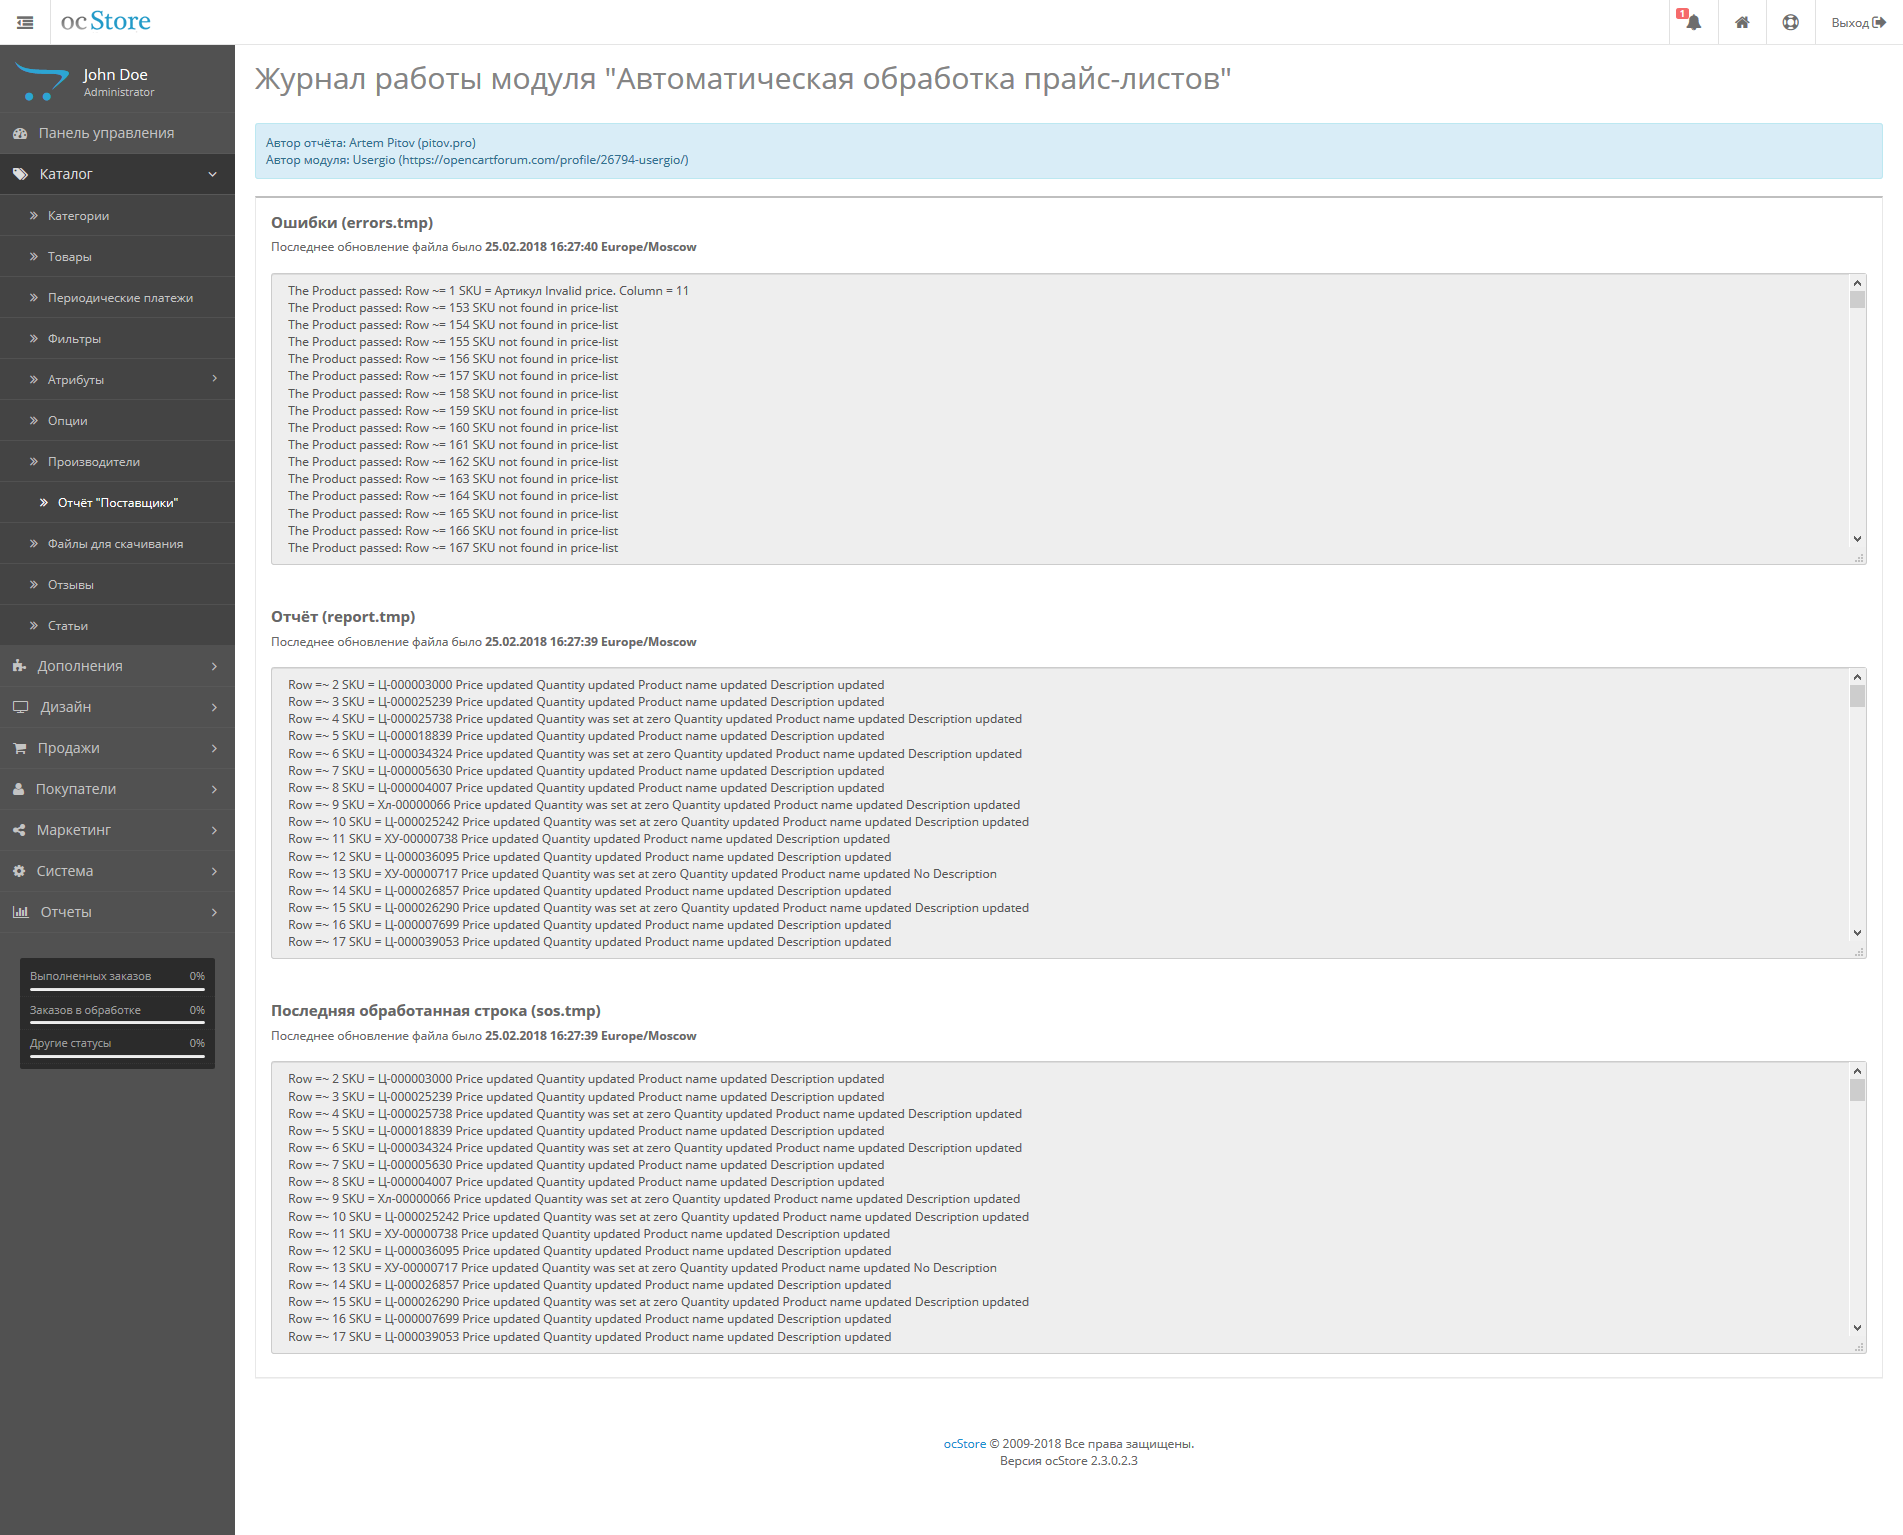Click the tags icon beside Каталог

point(20,174)
